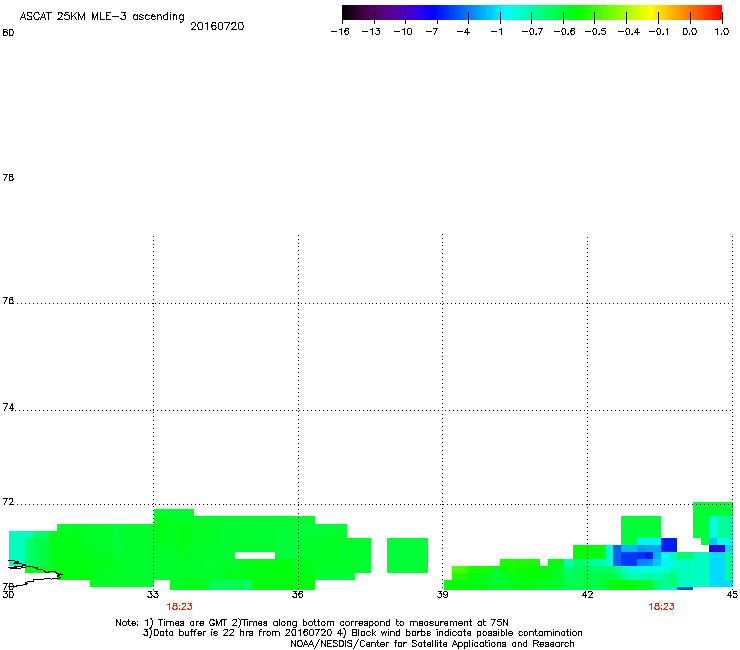Screen dimensions: 740x650
Task: Click the -4 color scale label
Action: (463, 32)
